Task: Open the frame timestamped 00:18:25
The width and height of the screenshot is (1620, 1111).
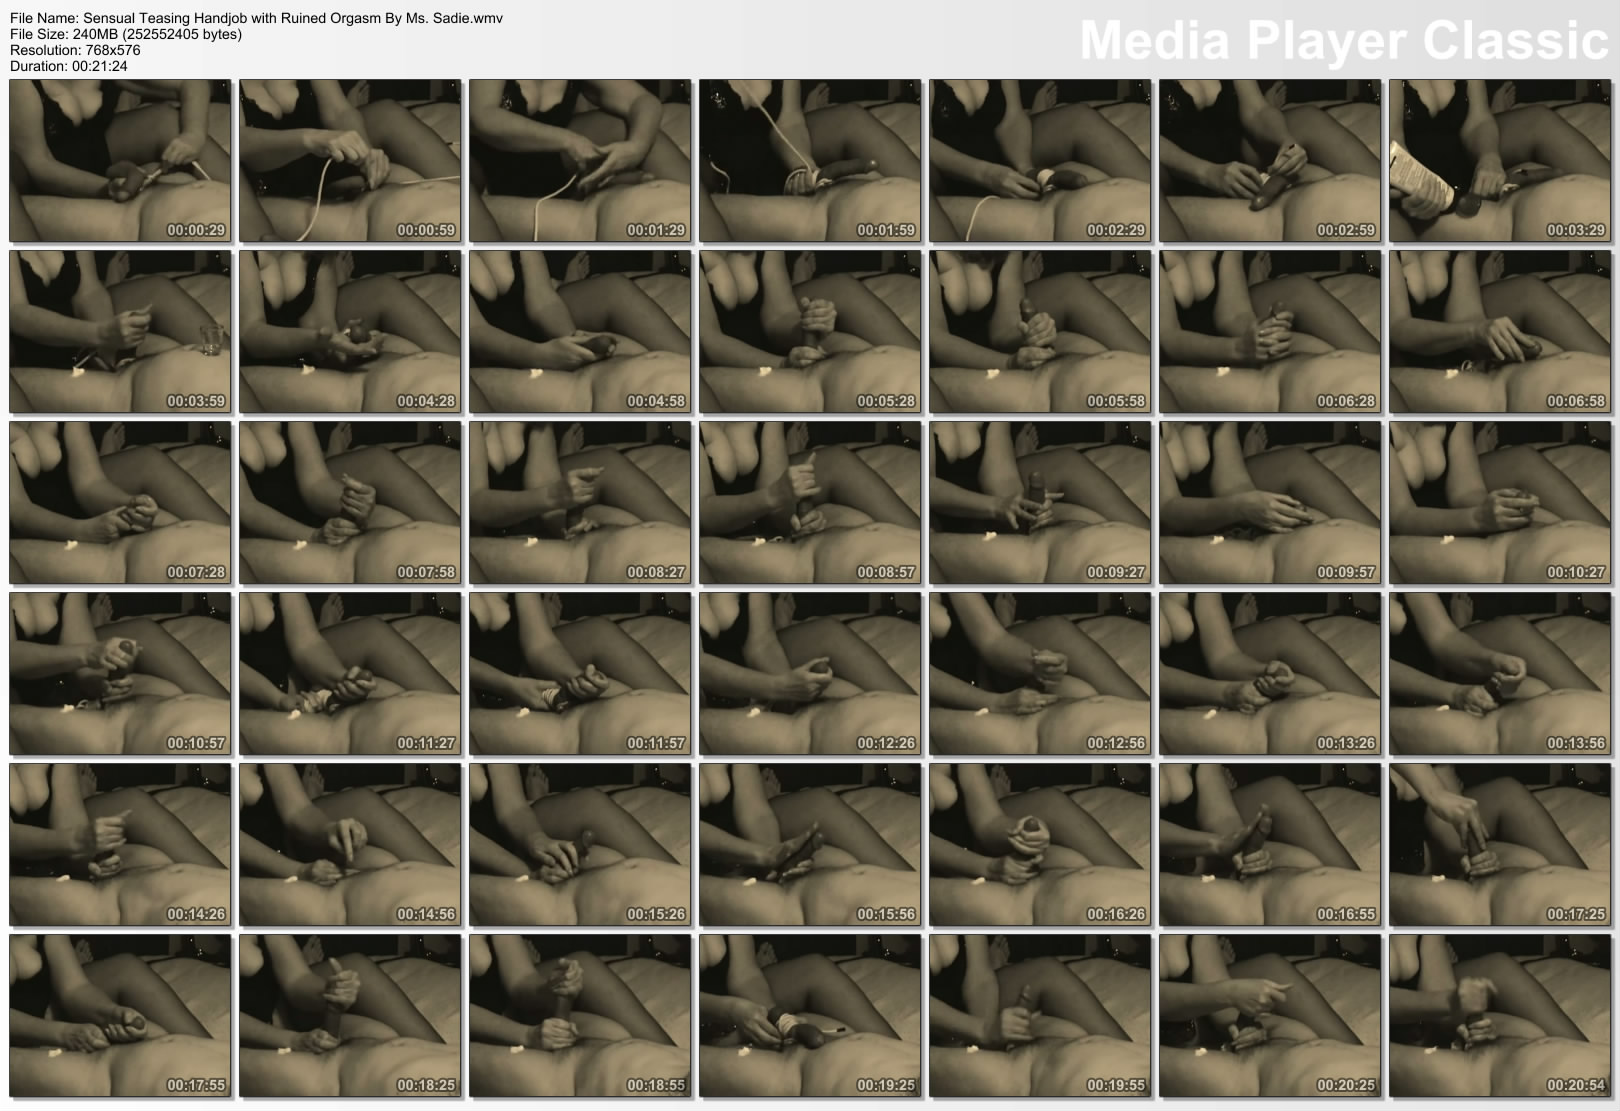Action: click(350, 1016)
